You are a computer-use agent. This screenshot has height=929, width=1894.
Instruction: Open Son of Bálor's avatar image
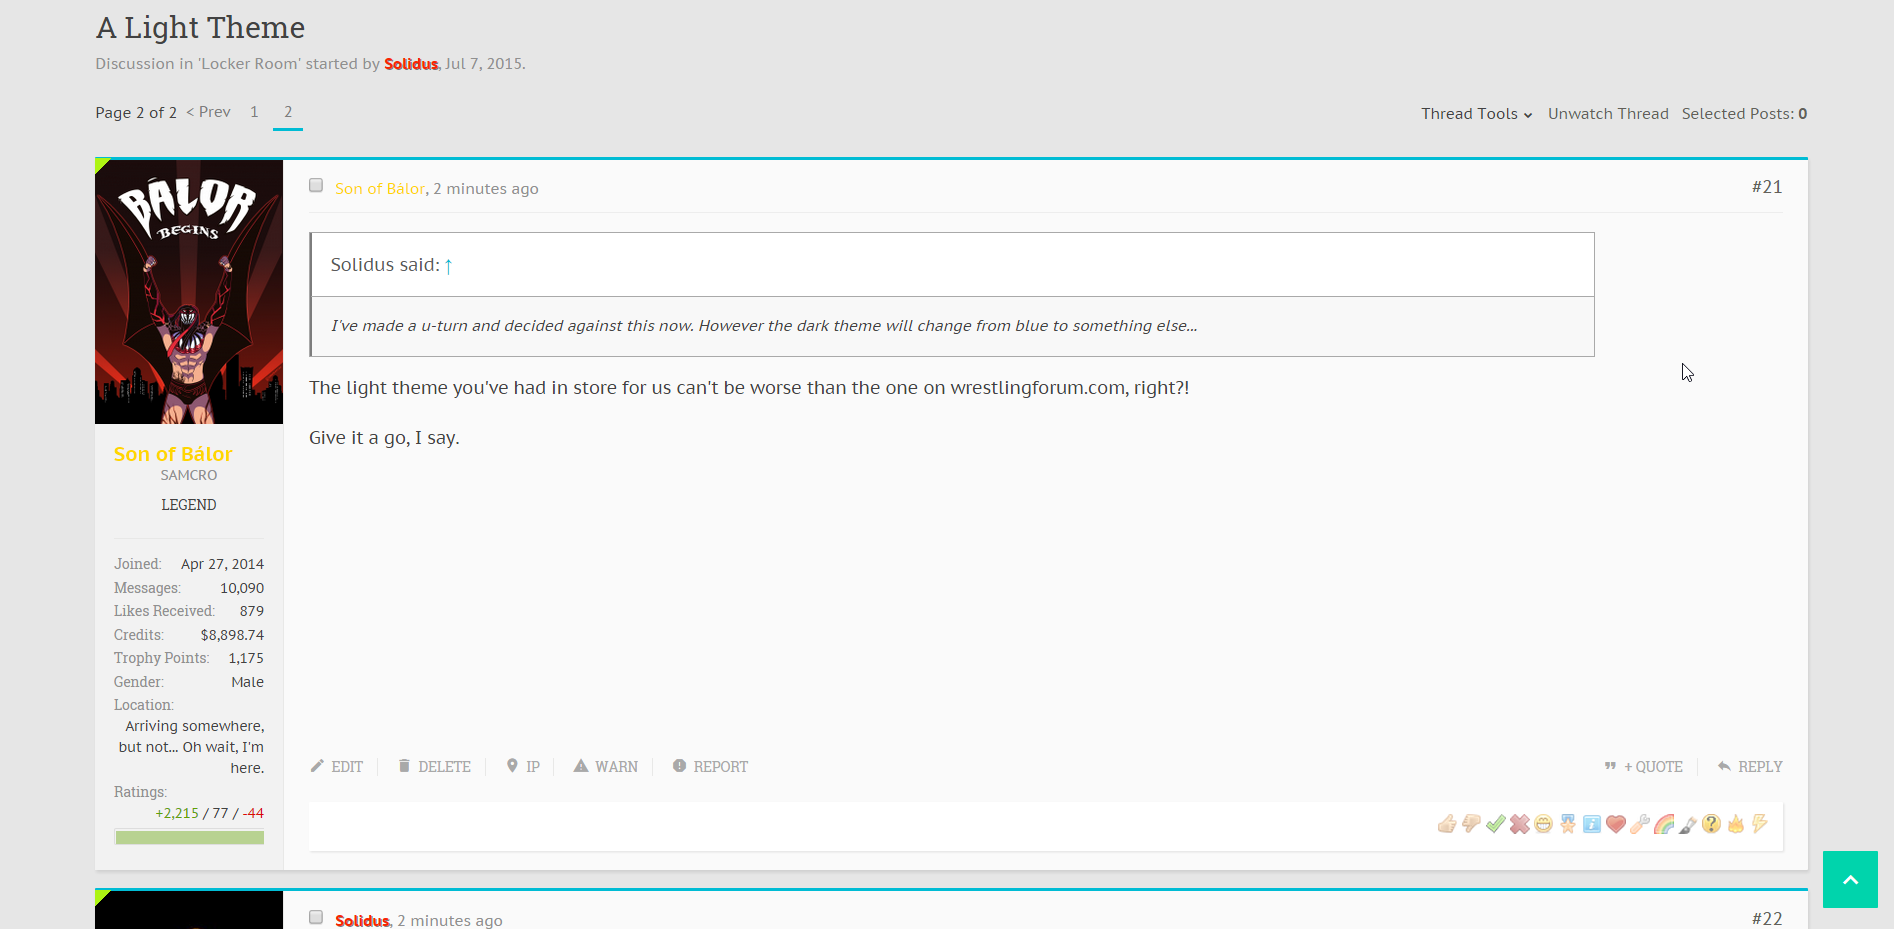pyautogui.click(x=189, y=291)
